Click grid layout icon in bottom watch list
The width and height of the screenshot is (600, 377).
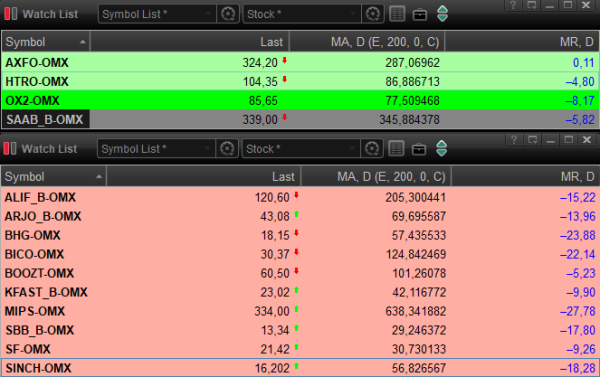pyautogui.click(x=396, y=149)
